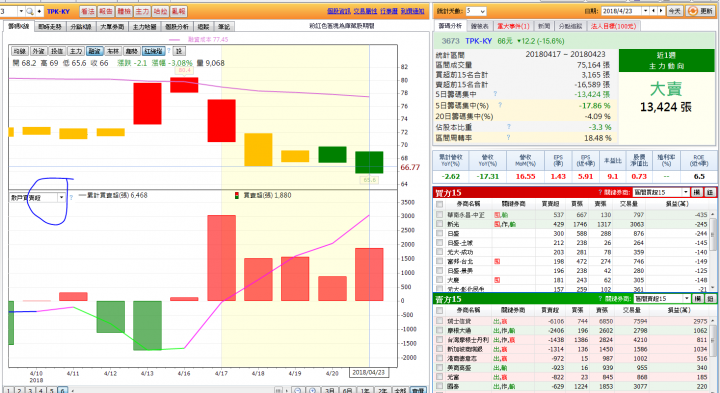Open the 到價通知 link

412,11
